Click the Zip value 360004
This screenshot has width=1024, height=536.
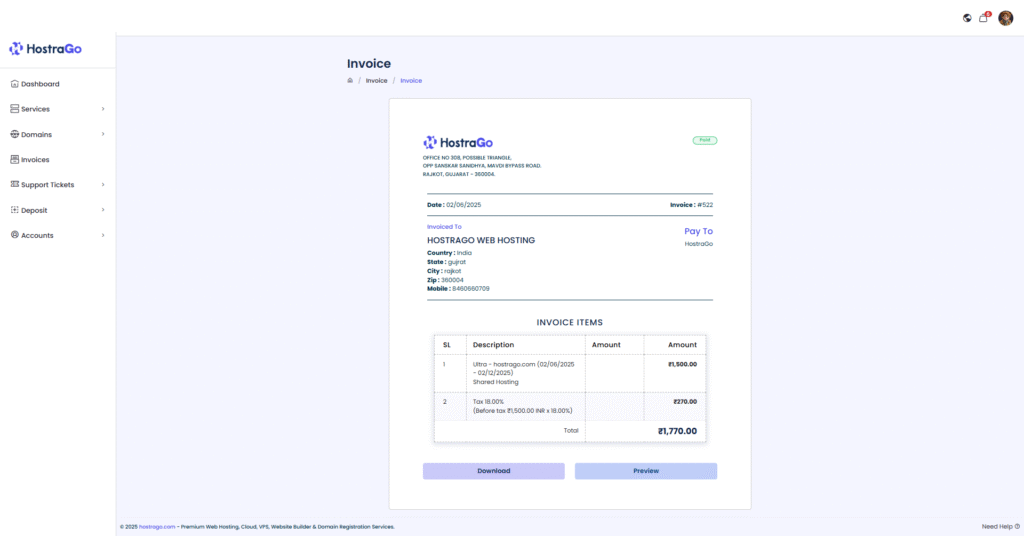(452, 279)
